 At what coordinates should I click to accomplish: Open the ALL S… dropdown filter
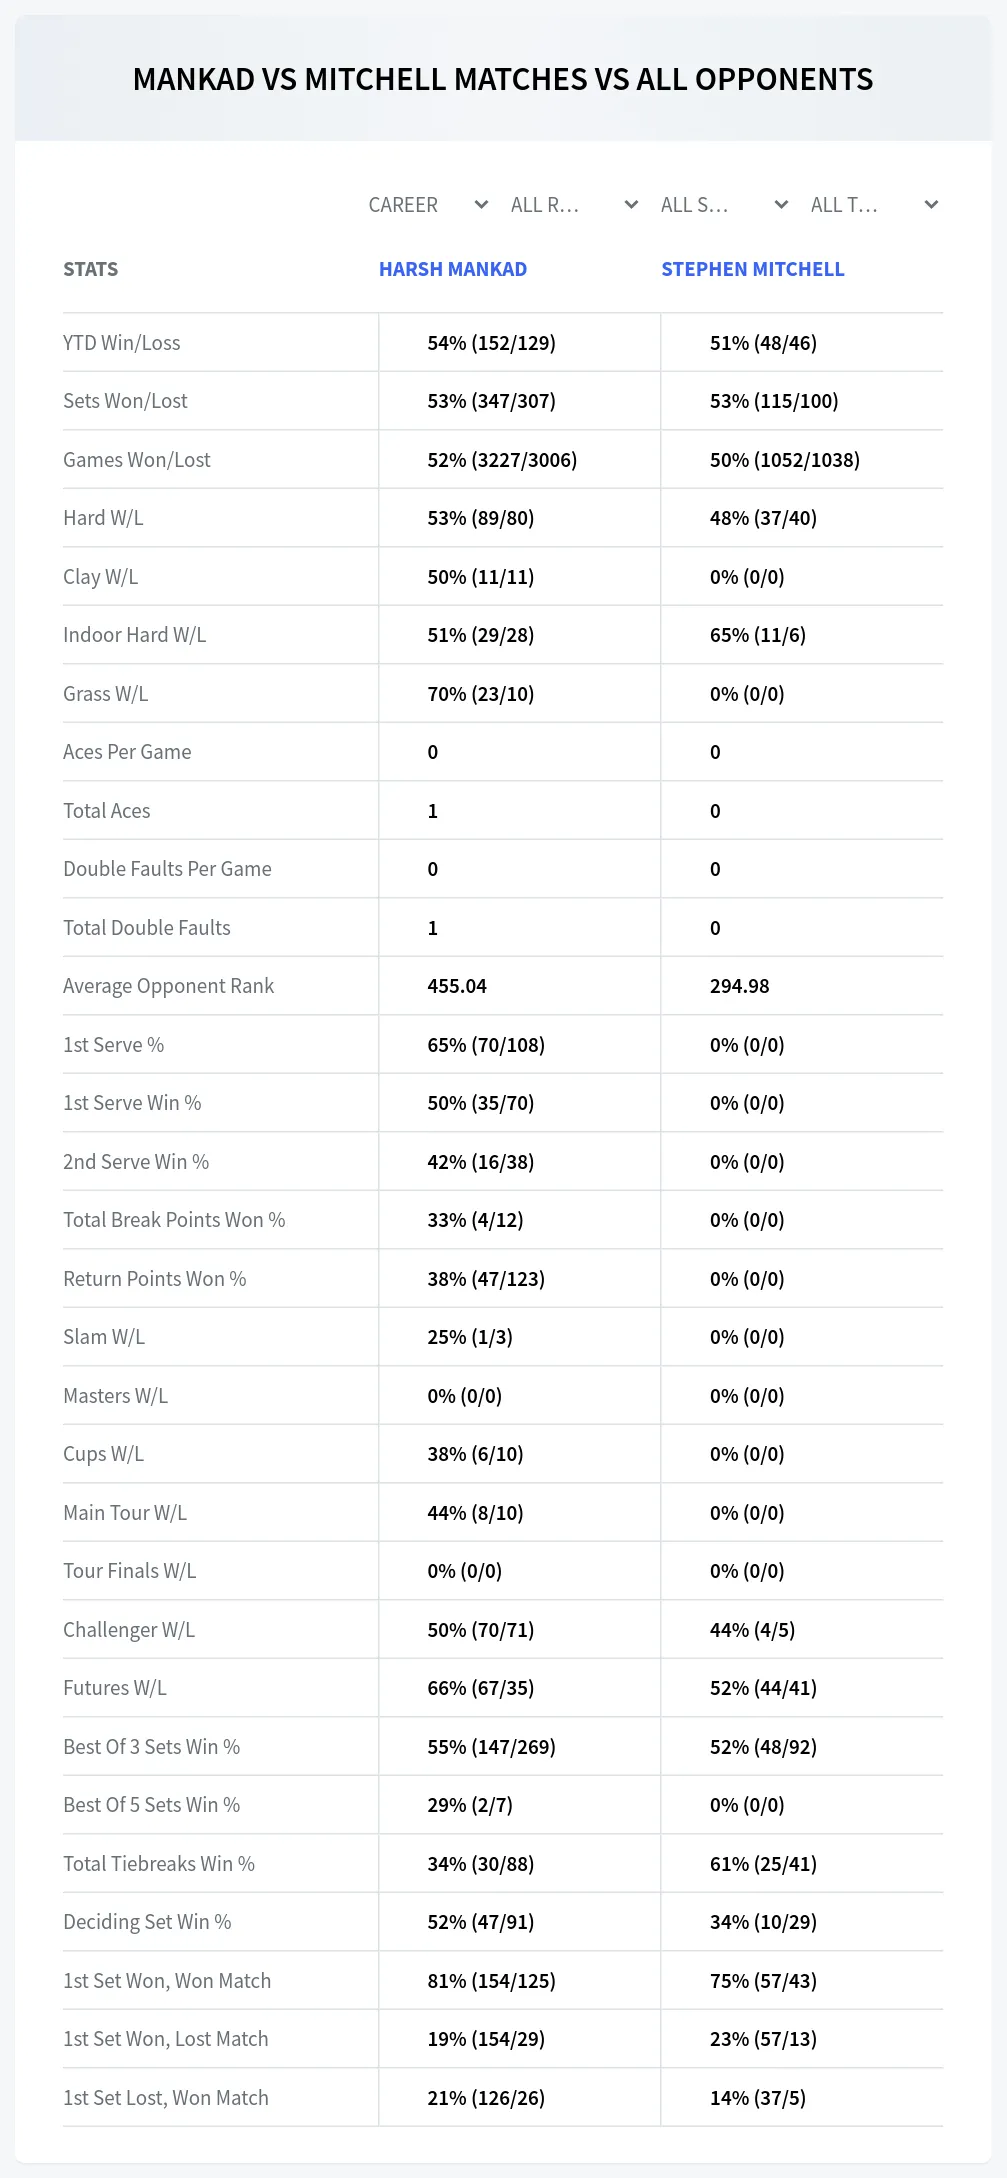[724, 205]
